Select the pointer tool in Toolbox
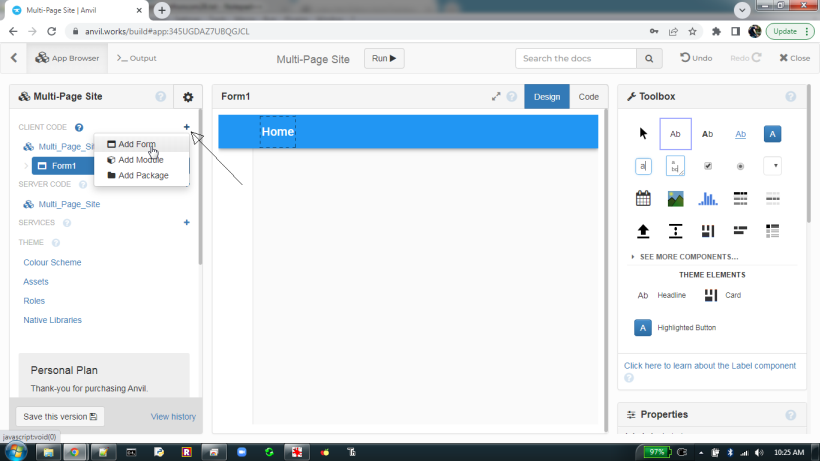This screenshot has width=820, height=461. point(643,134)
